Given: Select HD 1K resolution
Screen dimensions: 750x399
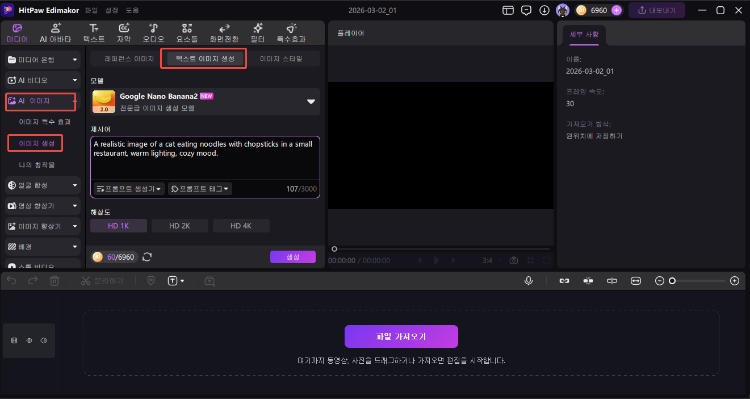Looking at the screenshot, I should (x=119, y=226).
